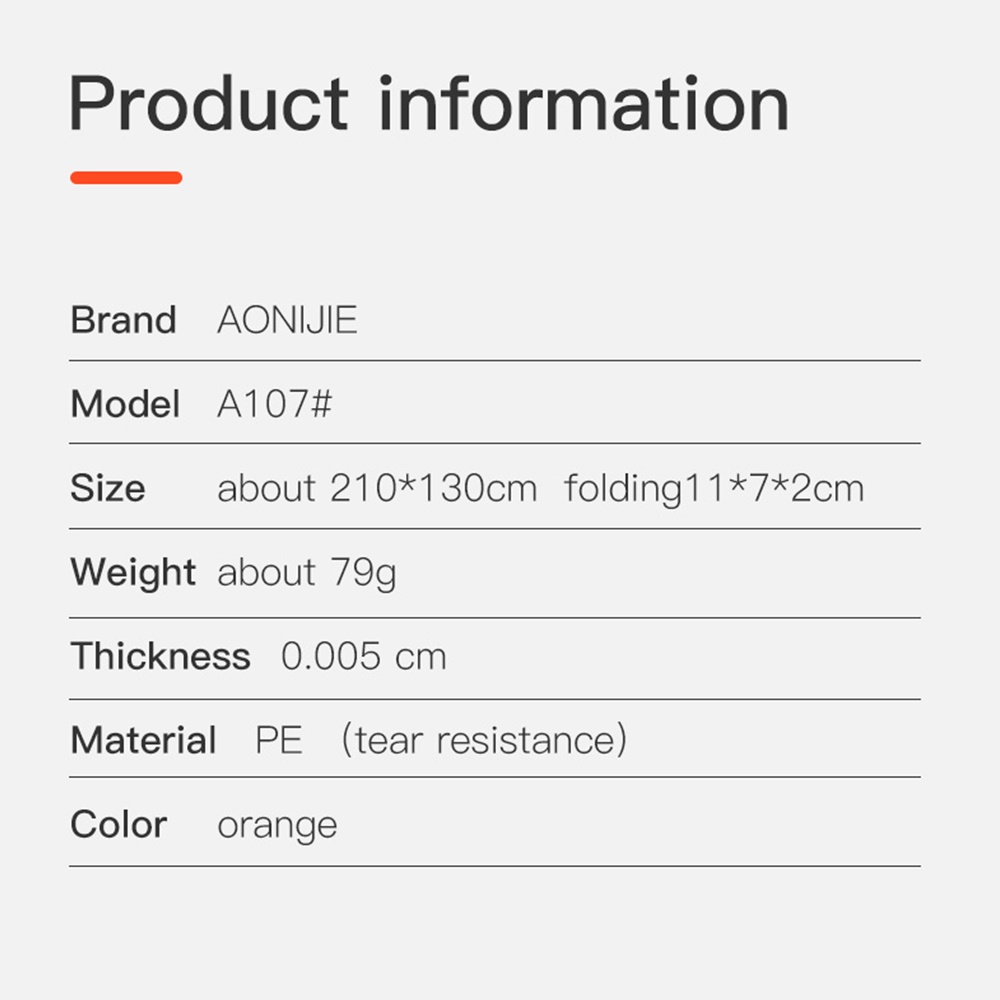Screen dimensions: 1000x1000
Task: Click the orange accent bar under the heading
Action: [x=126, y=178]
